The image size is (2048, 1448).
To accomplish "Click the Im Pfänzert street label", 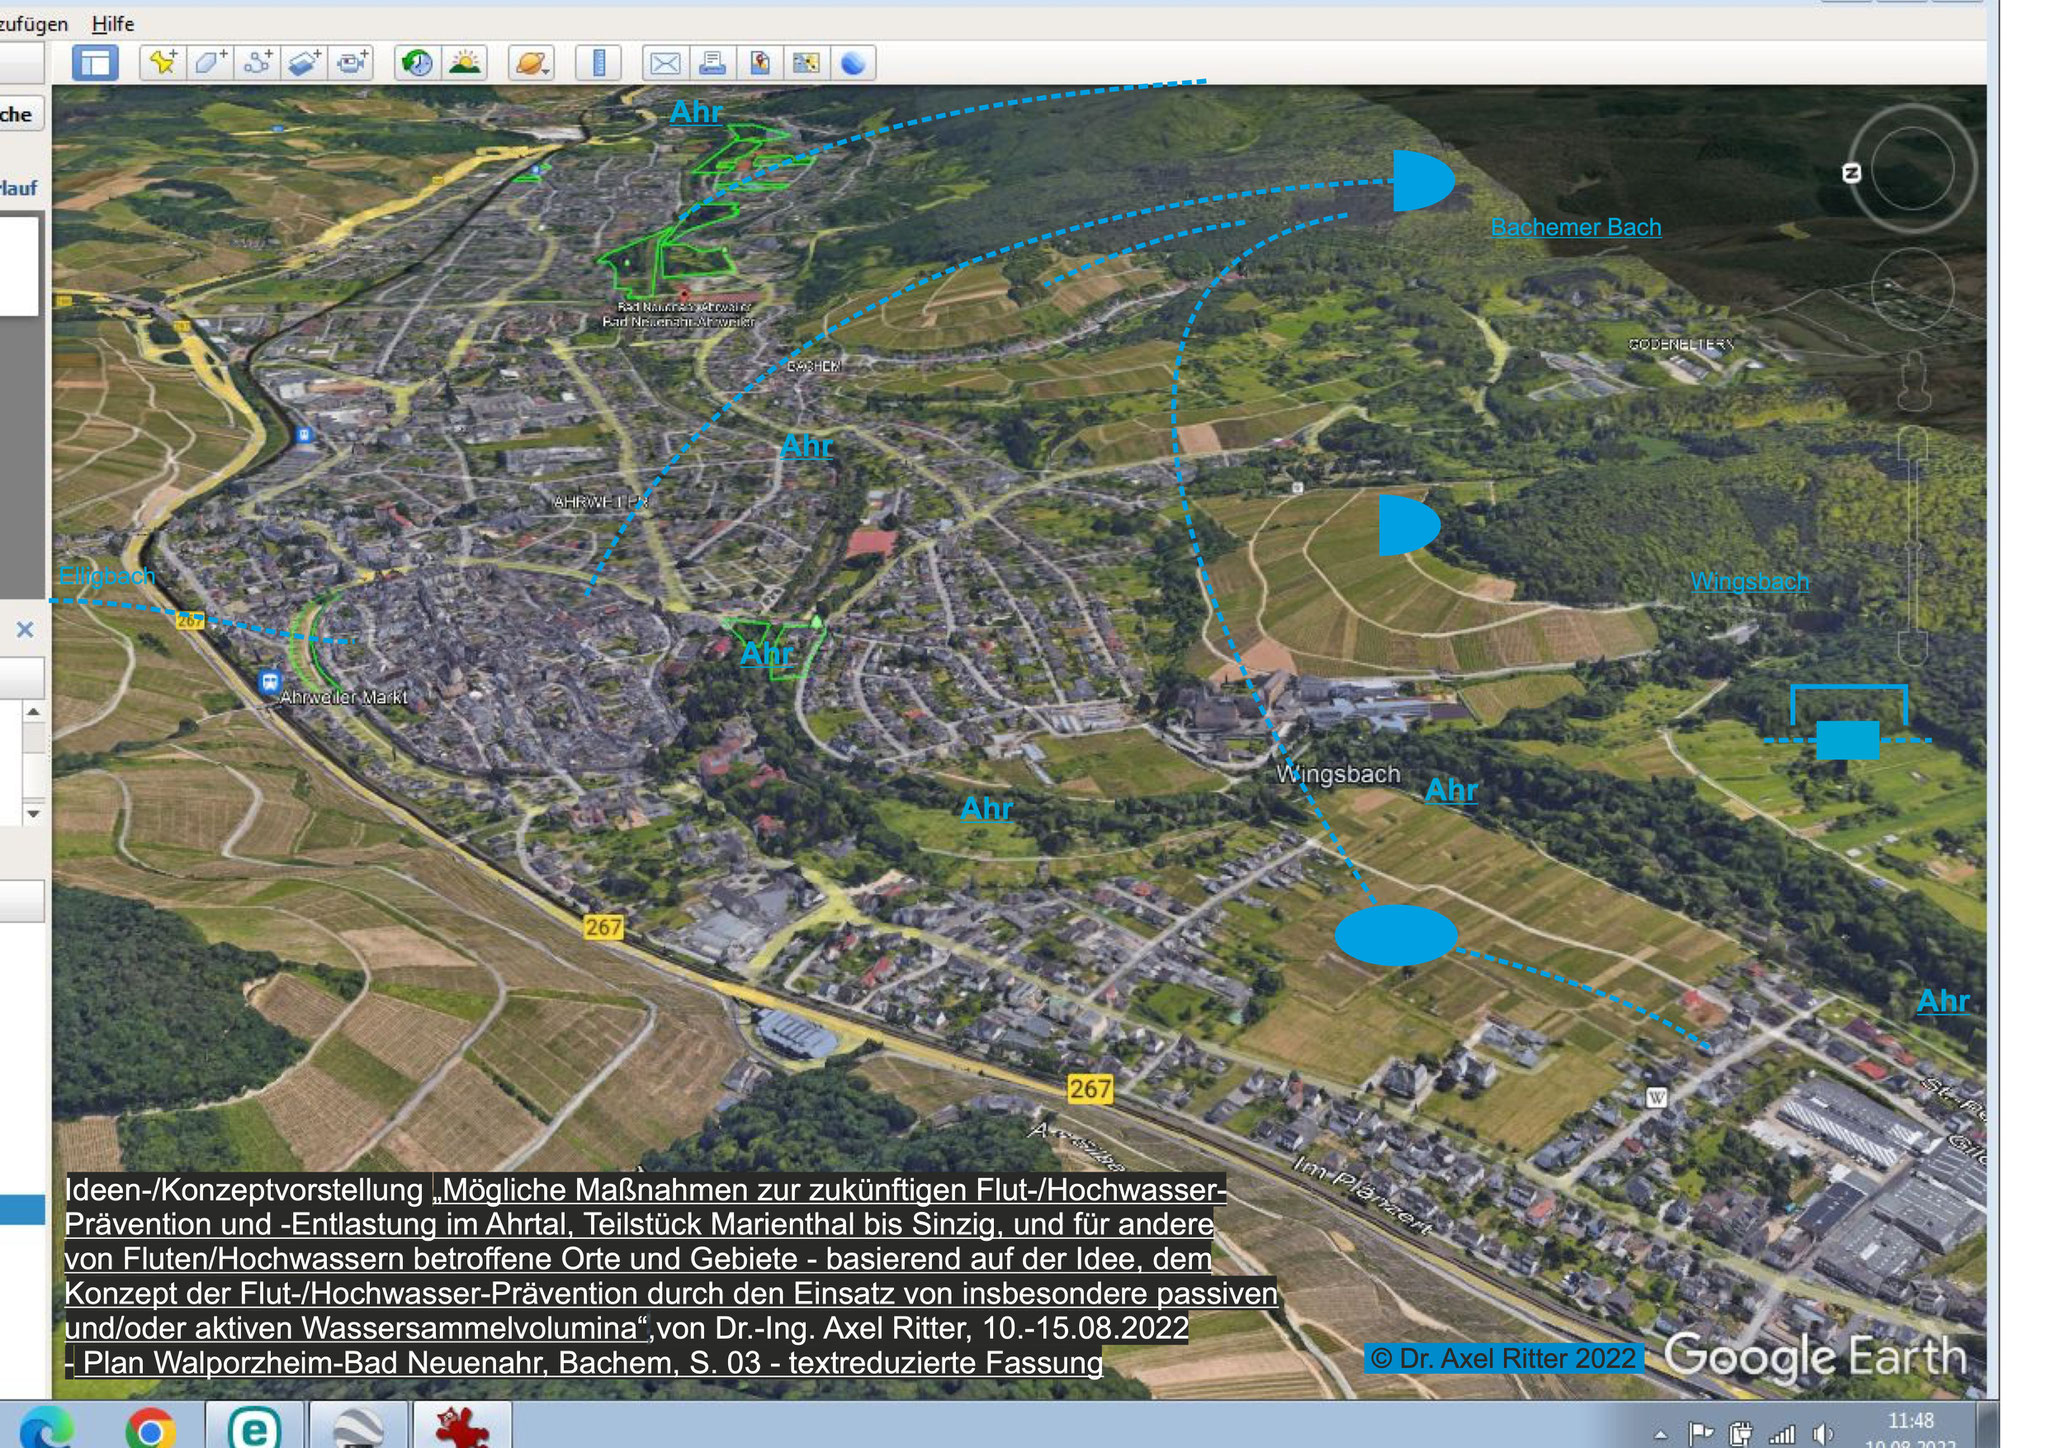I will 1361,1195.
